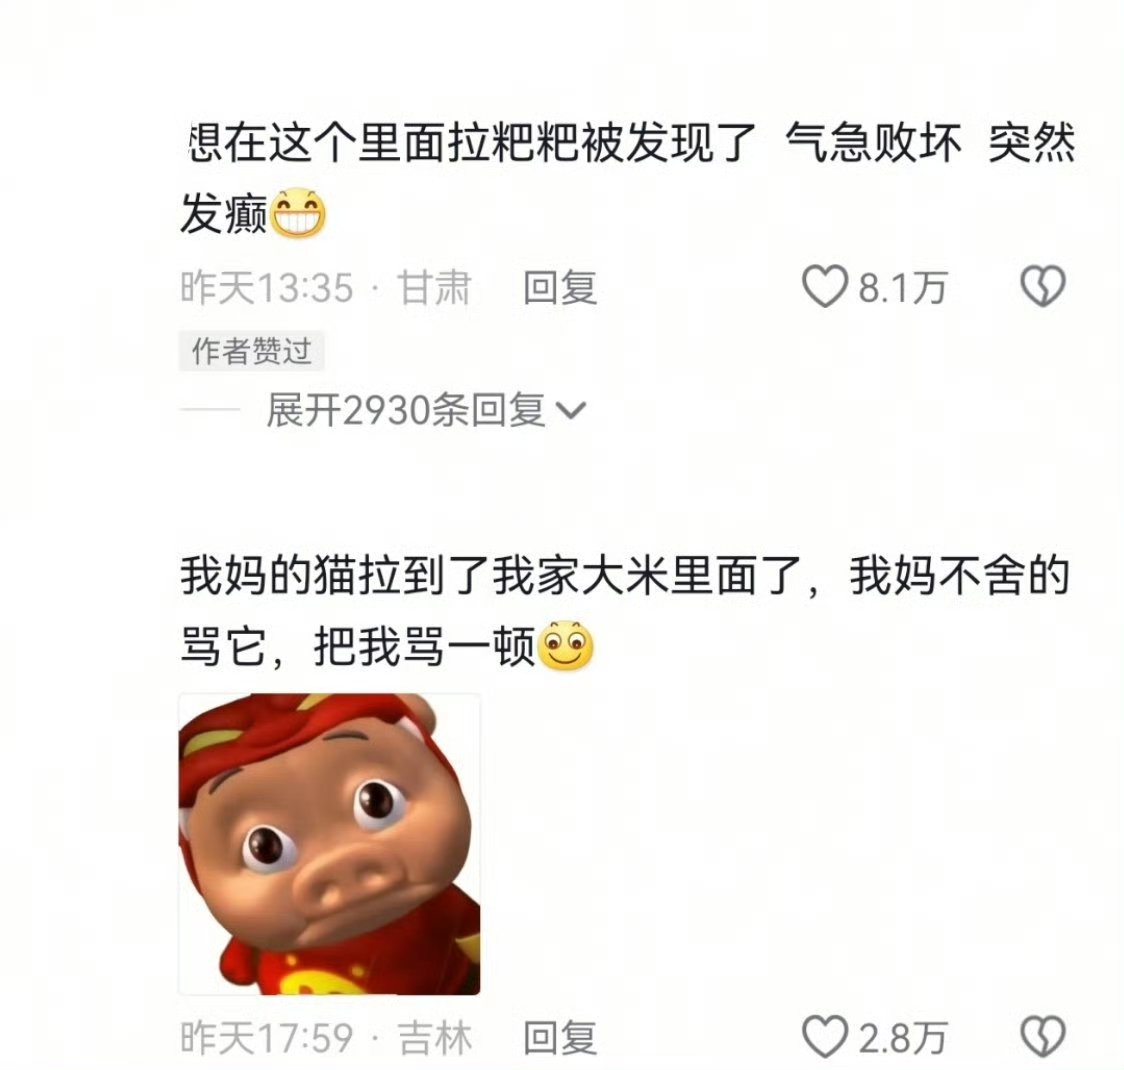Click the 回复 button on the 17:59 comment
Image resolution: width=1124 pixels, height=1070 pixels.
(x=560, y=1037)
